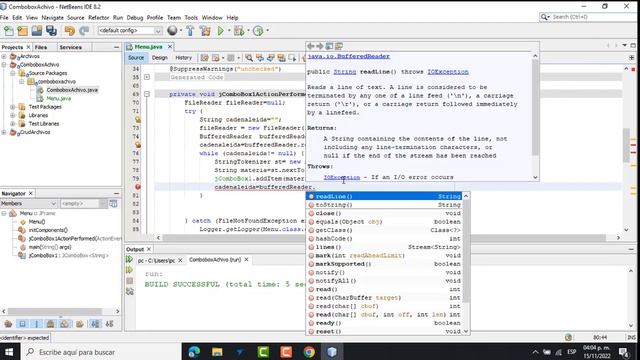Expand the Libraries node
Image resolution: width=640 pixels, height=360 pixels.
coord(13,116)
